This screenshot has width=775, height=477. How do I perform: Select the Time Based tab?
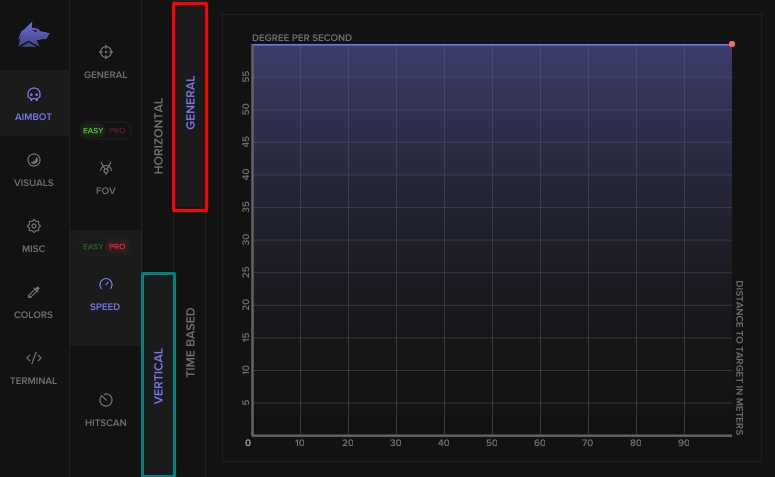point(190,342)
